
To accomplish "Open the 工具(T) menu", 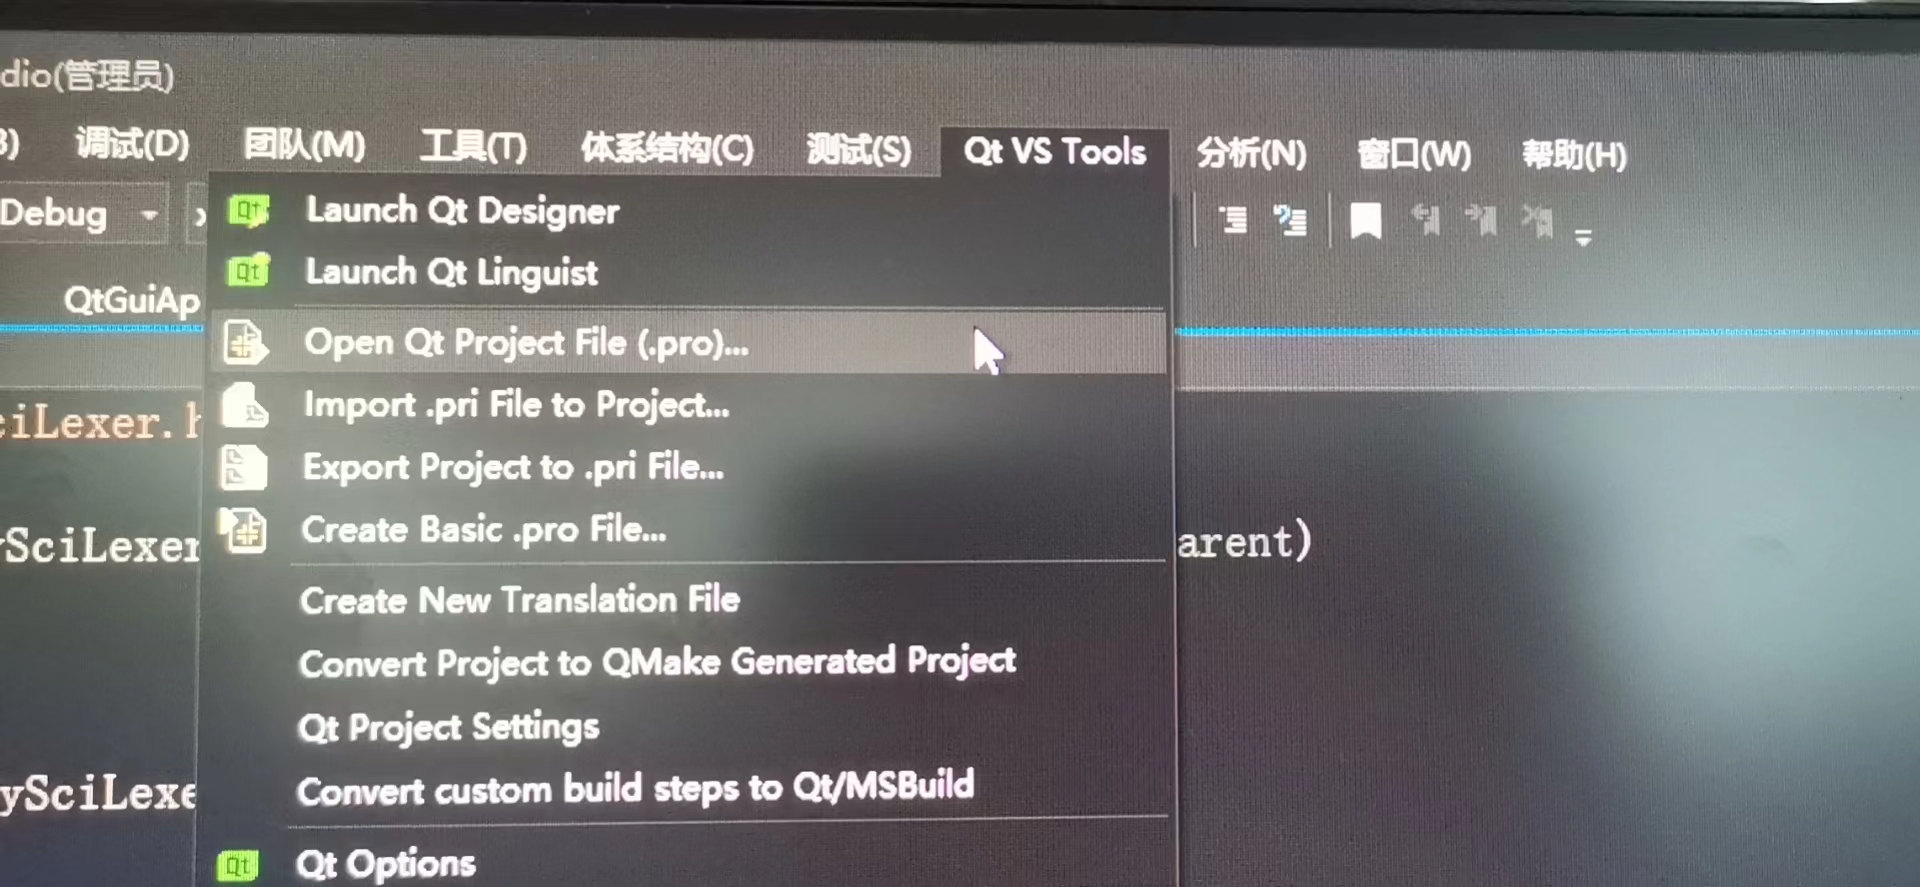I will (473, 148).
